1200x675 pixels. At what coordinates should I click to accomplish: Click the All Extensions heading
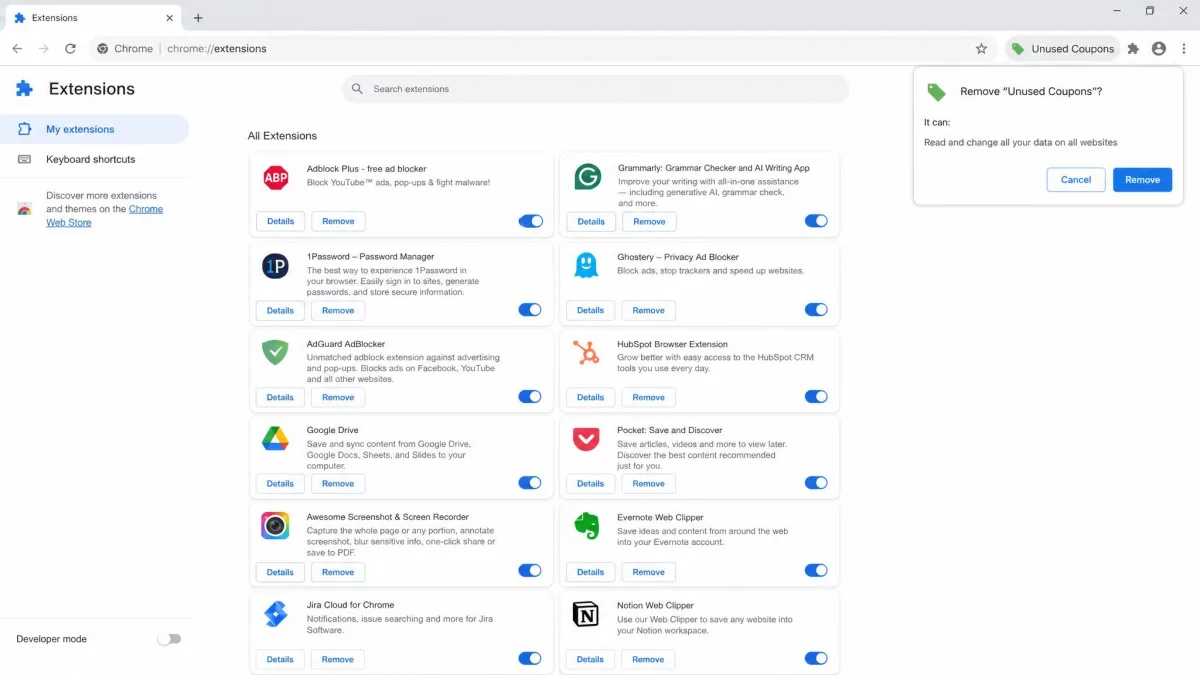(x=282, y=136)
